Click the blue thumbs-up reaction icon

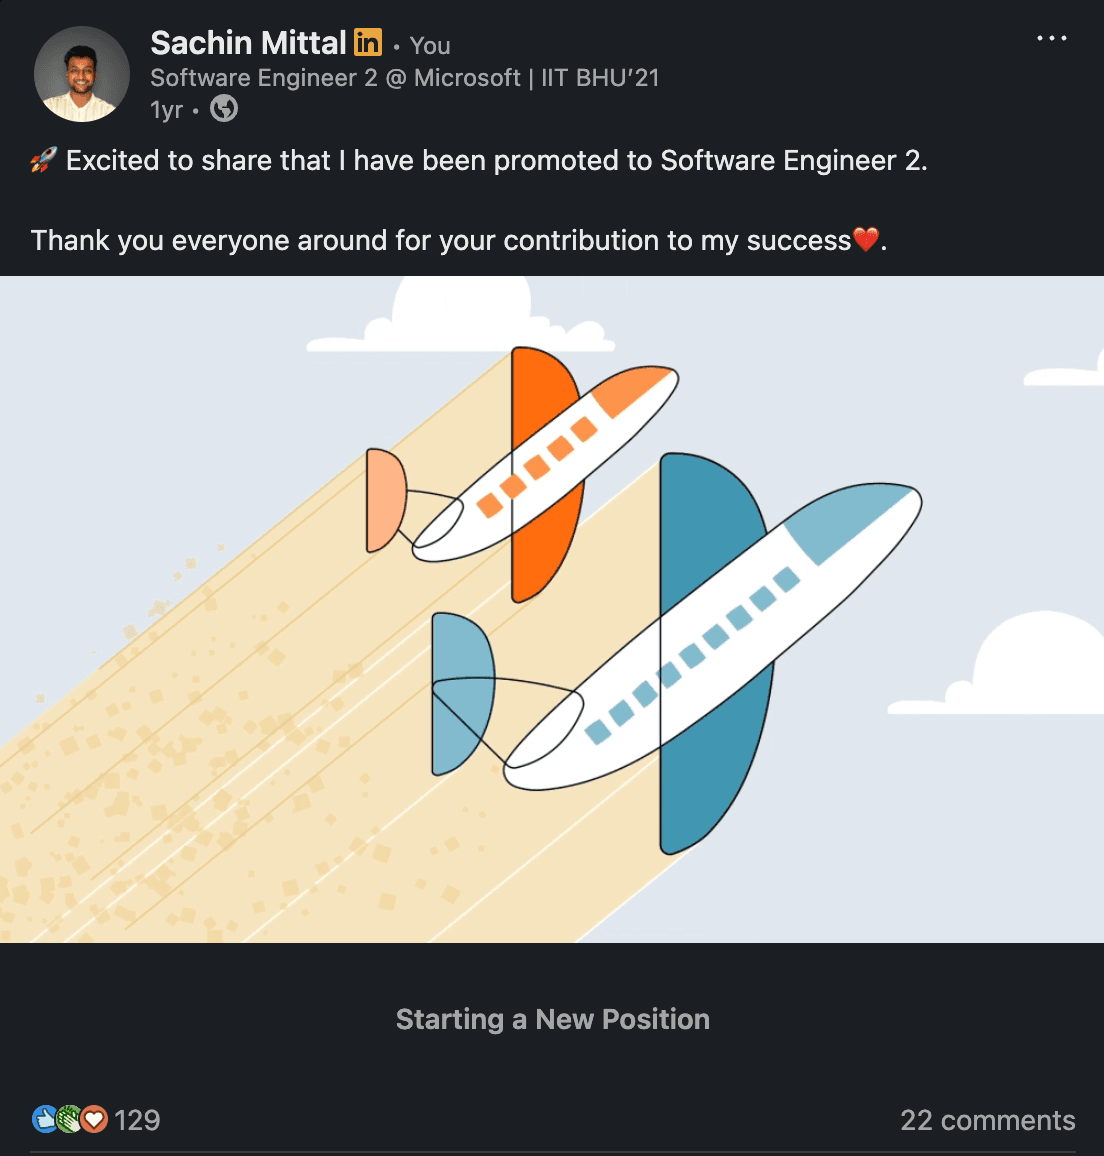tap(45, 1119)
